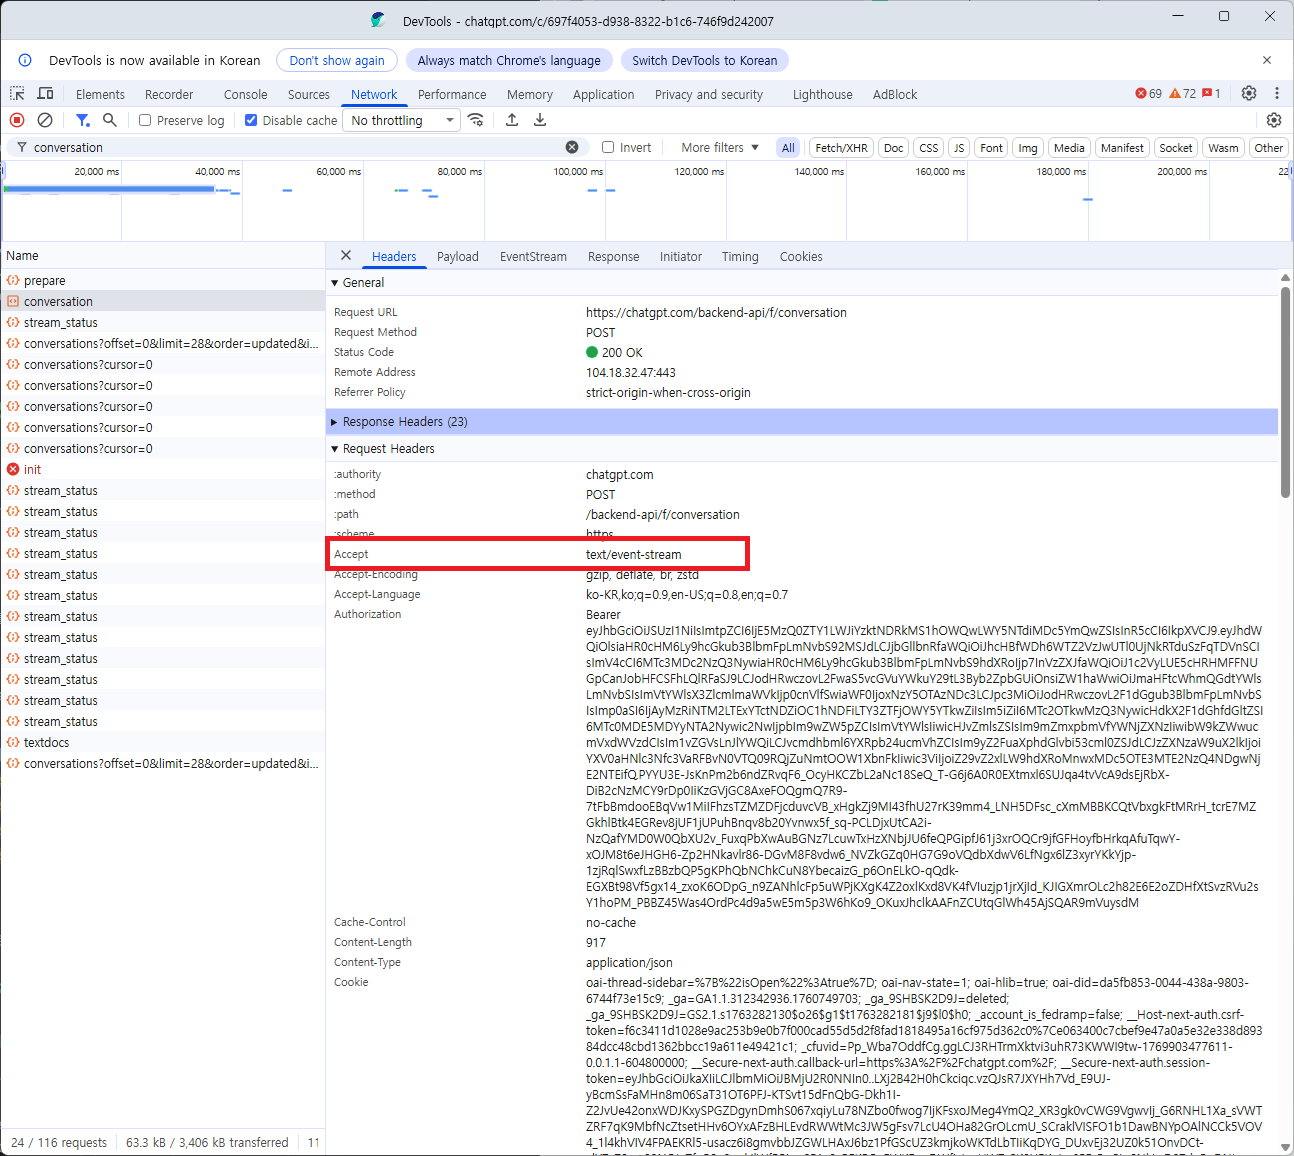The image size is (1294, 1156).
Task: Click Switch DevTools to Korean button
Action: tap(705, 60)
